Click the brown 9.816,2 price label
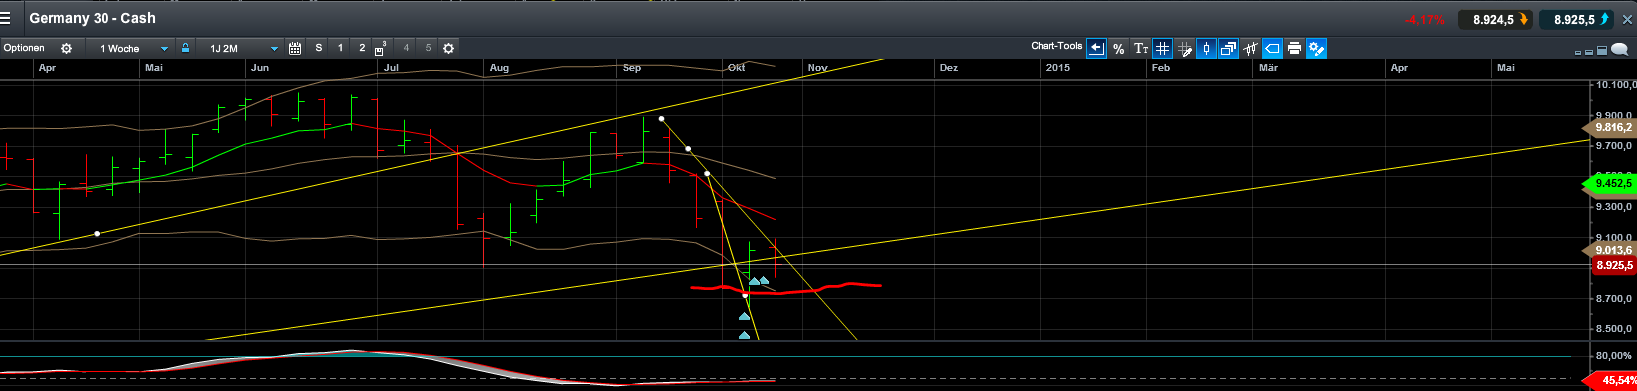This screenshot has width=1637, height=391. [x=1610, y=128]
